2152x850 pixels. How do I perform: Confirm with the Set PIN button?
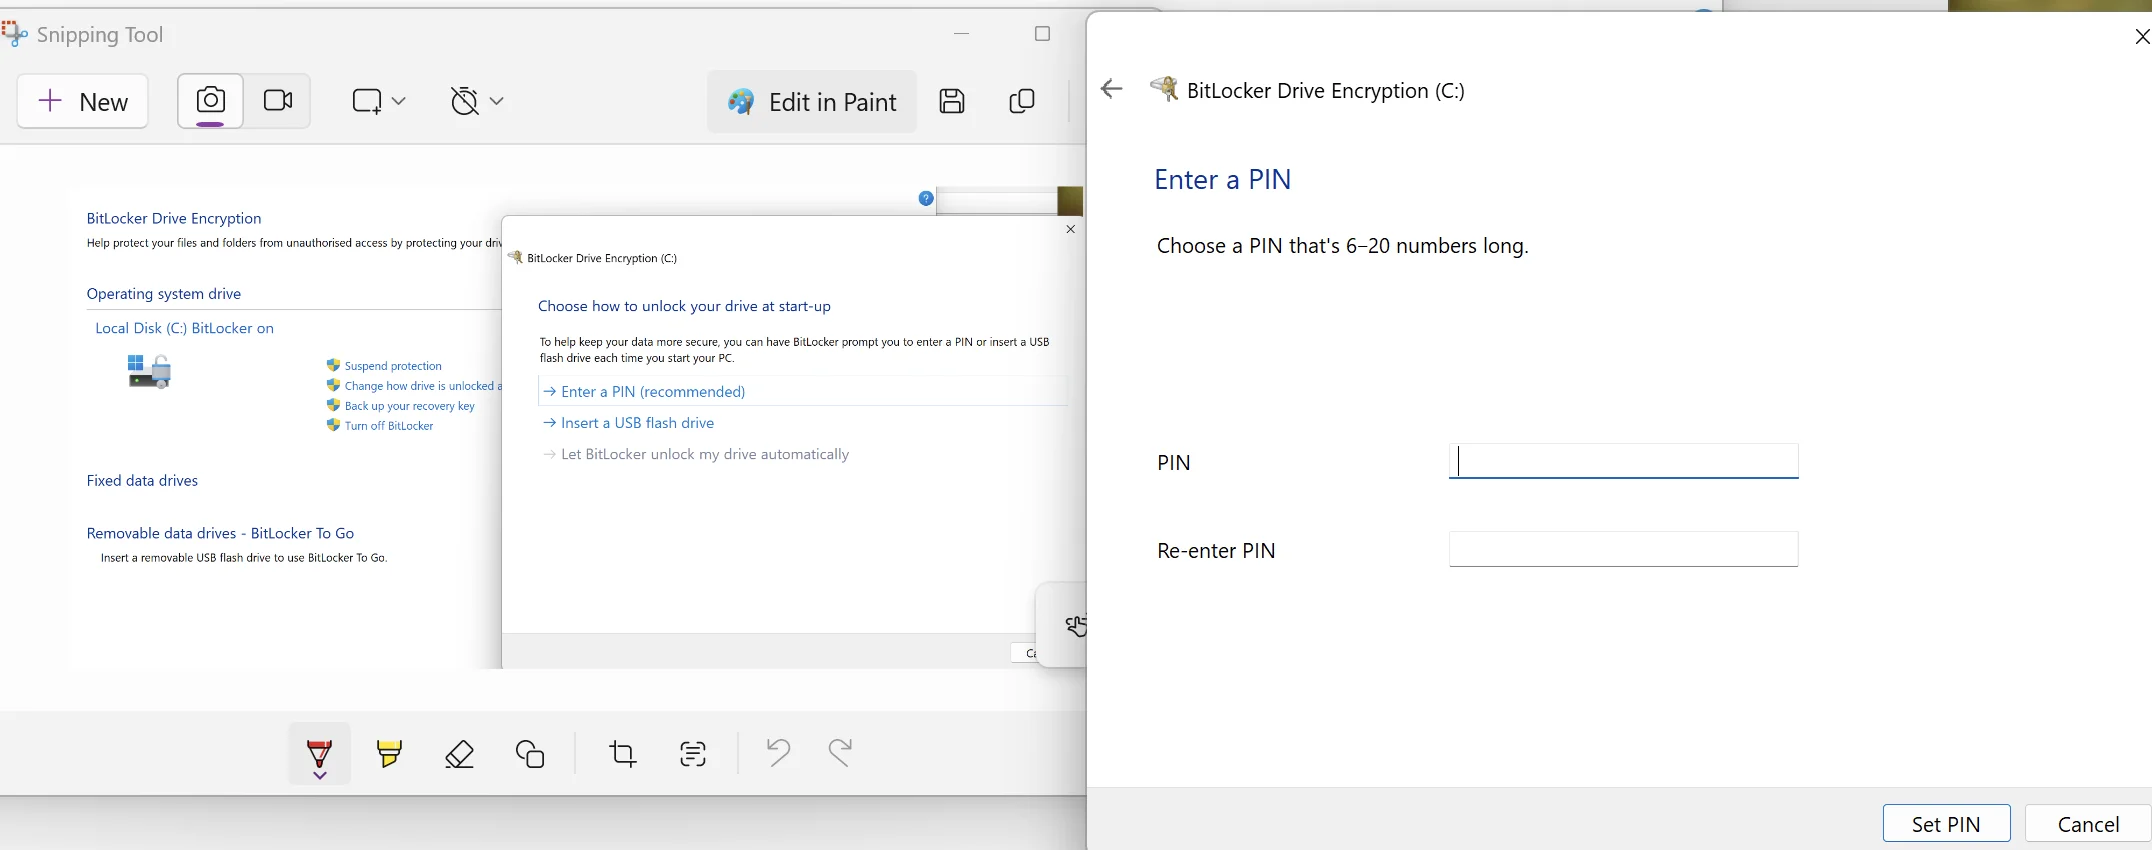1946,824
